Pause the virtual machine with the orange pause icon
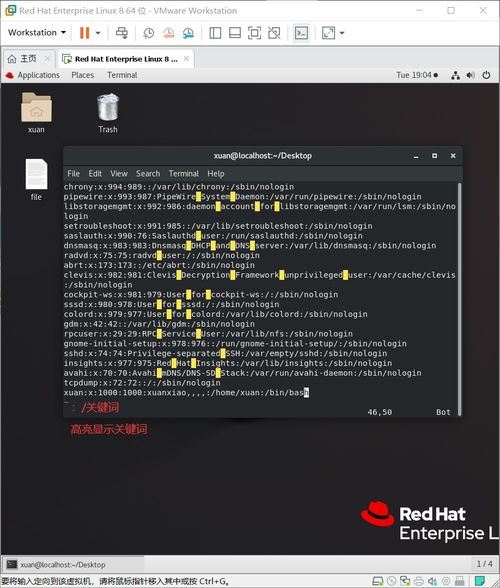The height and width of the screenshot is (588, 500). point(84,33)
